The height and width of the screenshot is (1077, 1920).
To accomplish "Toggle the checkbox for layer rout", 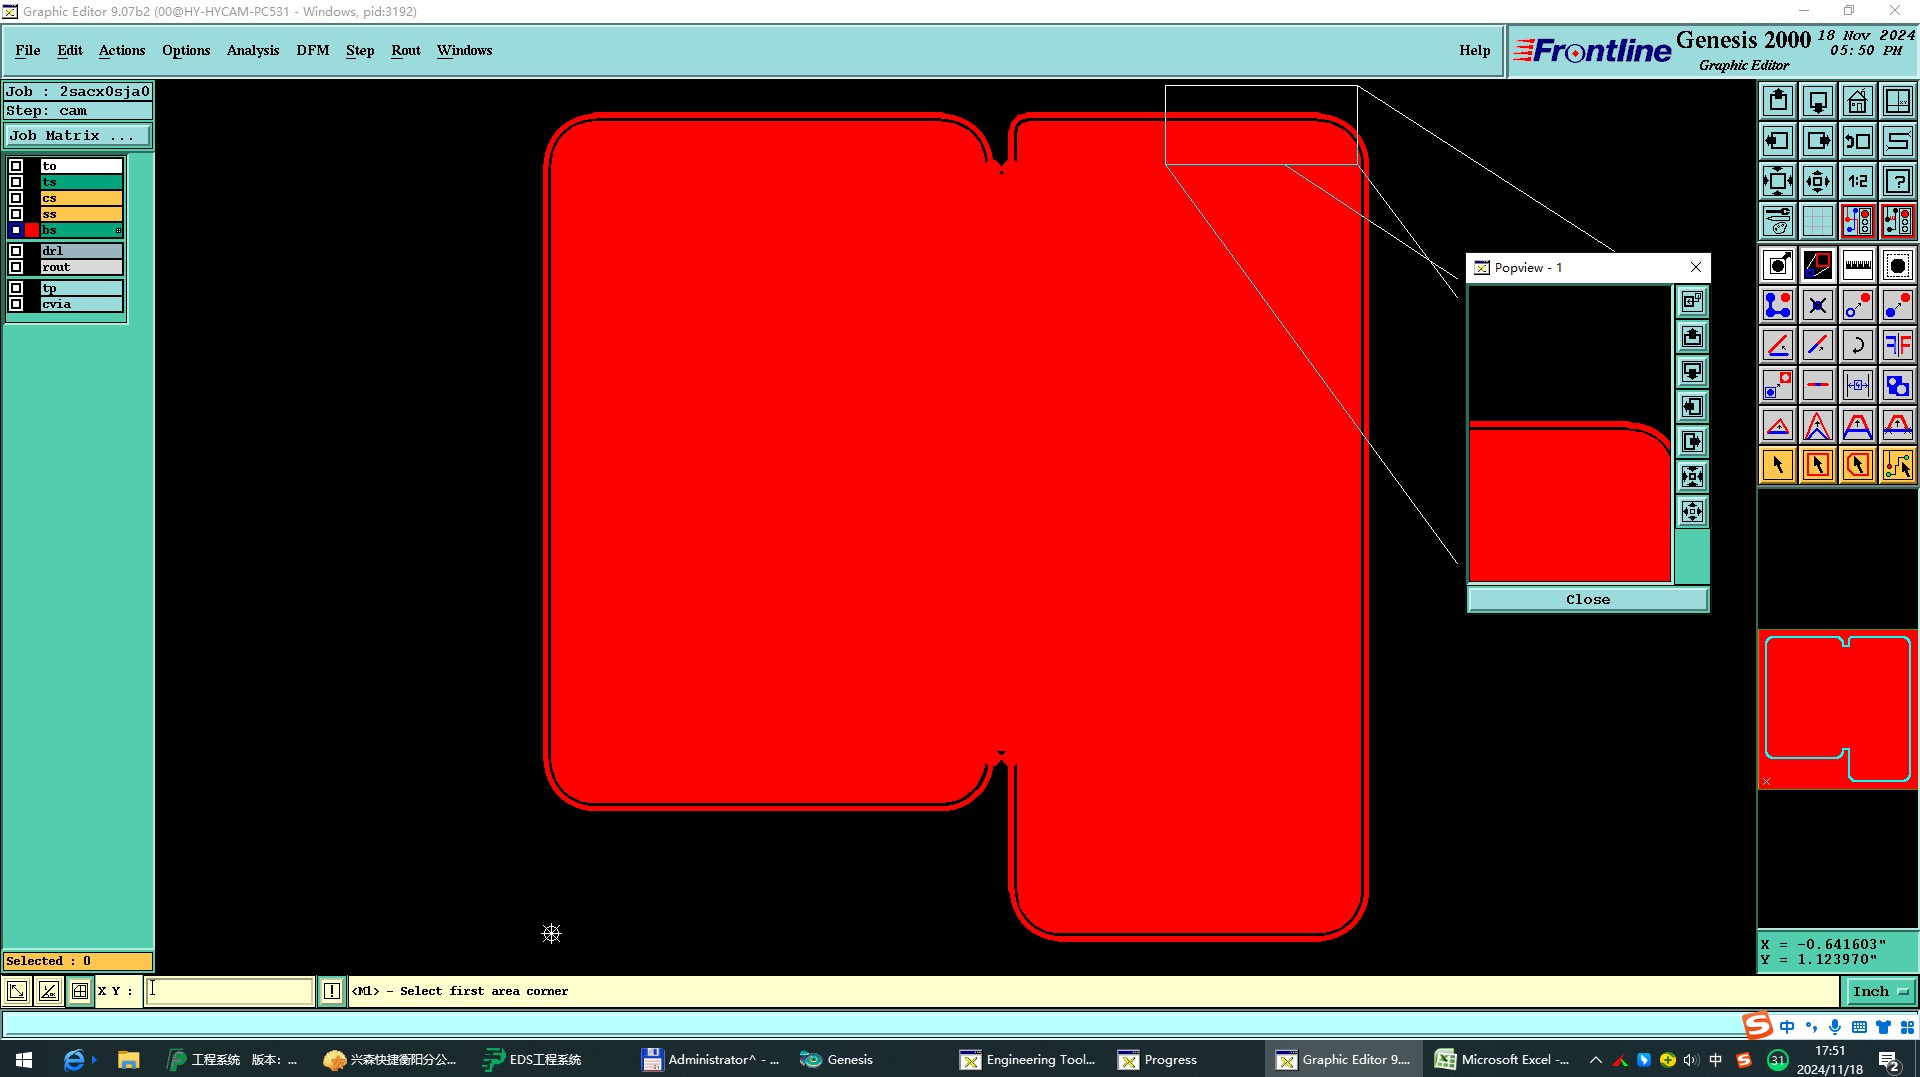I will (16, 267).
